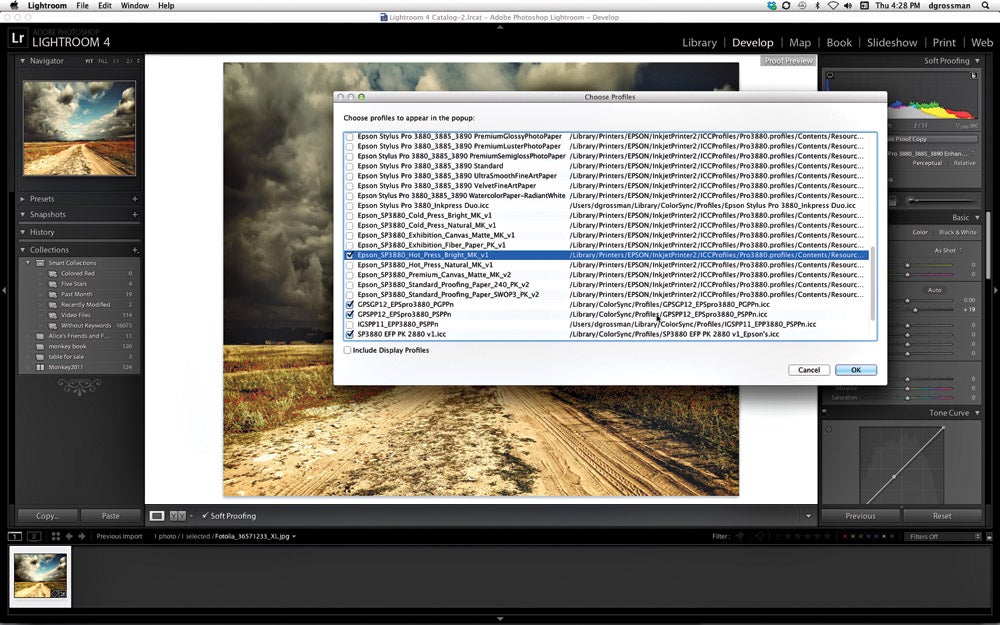Click the red color label filter

pyautogui.click(x=844, y=536)
